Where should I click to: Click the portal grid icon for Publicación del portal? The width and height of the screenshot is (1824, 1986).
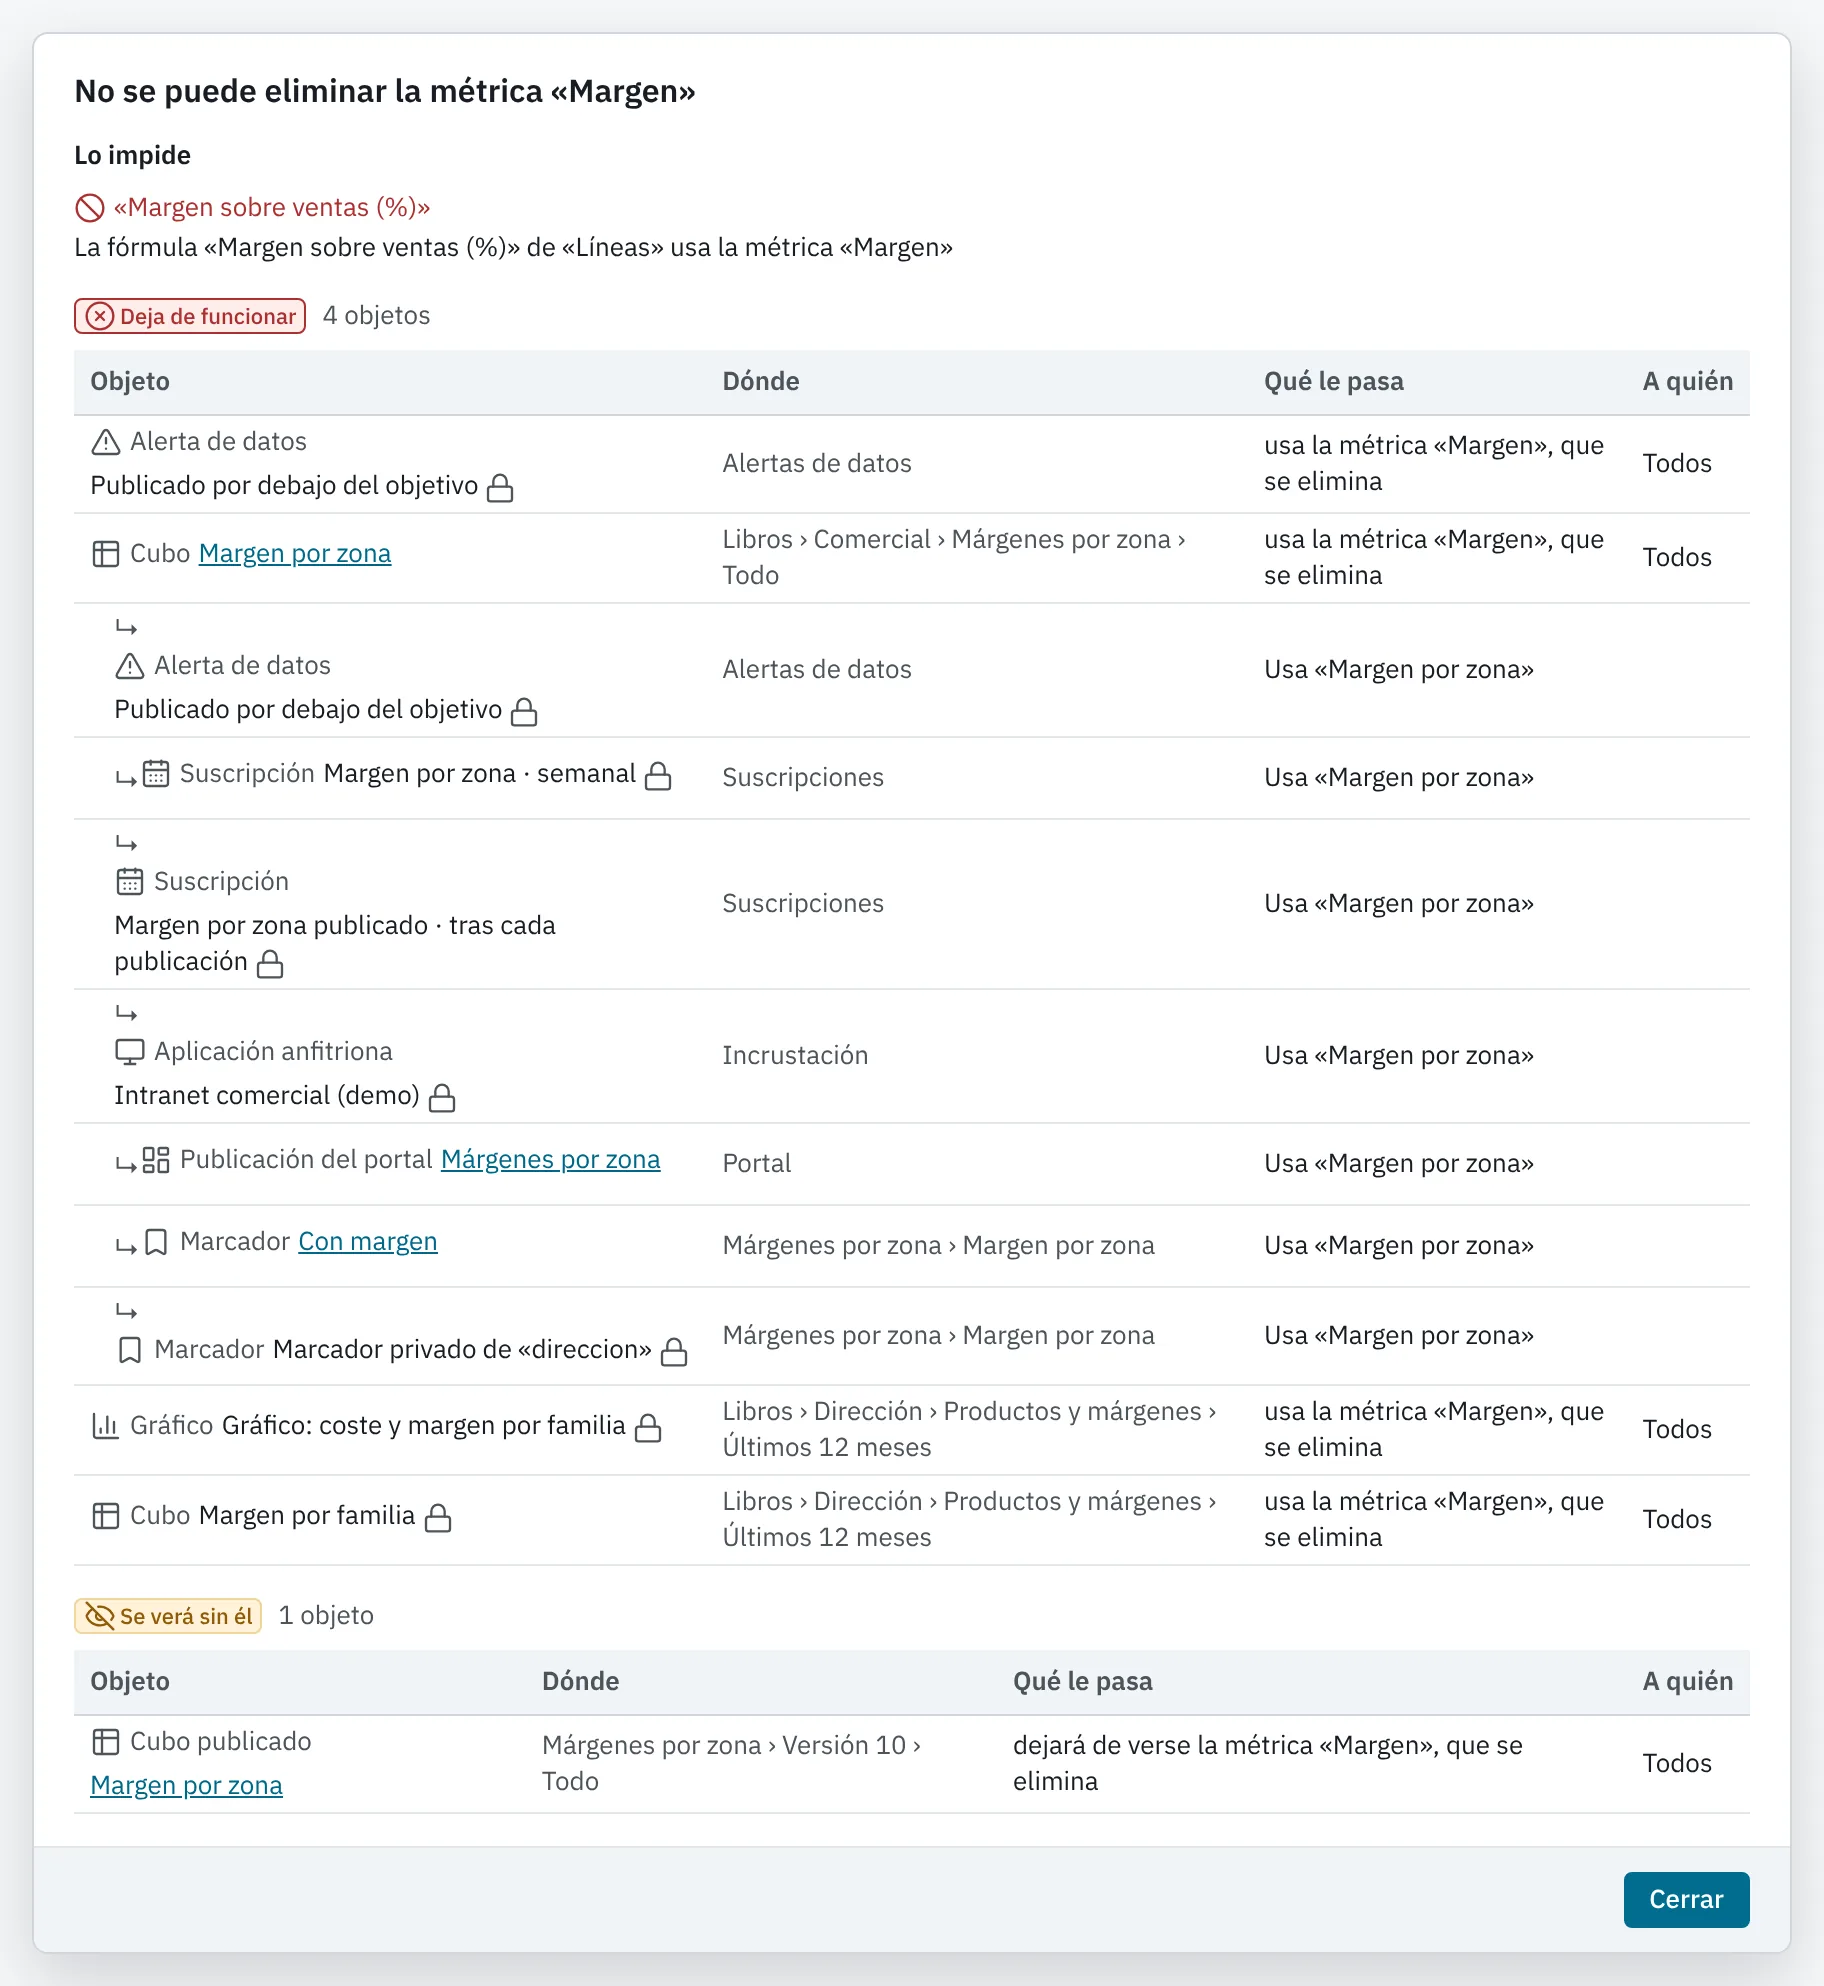[156, 1160]
